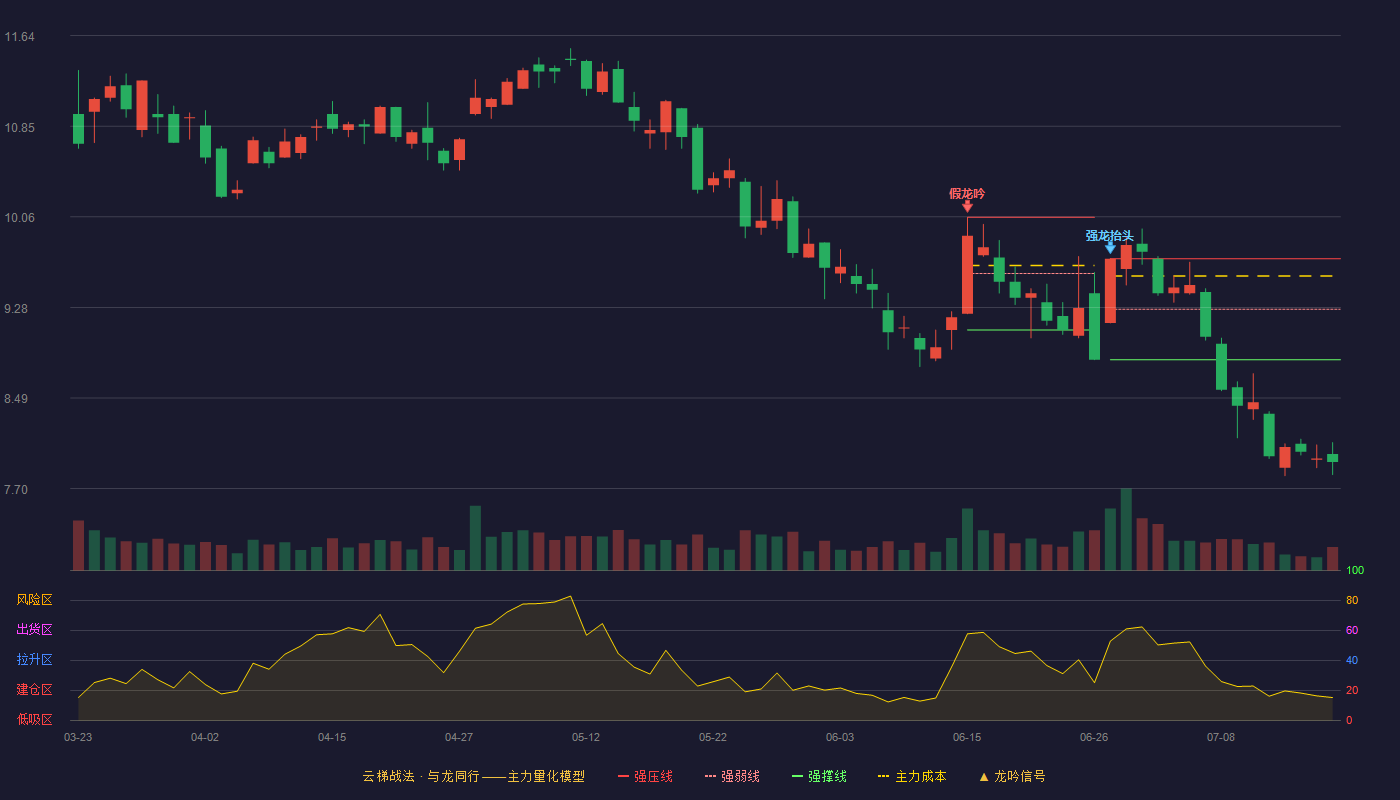
Task: Click the red 强压线 legend line icon
Action: (624, 776)
